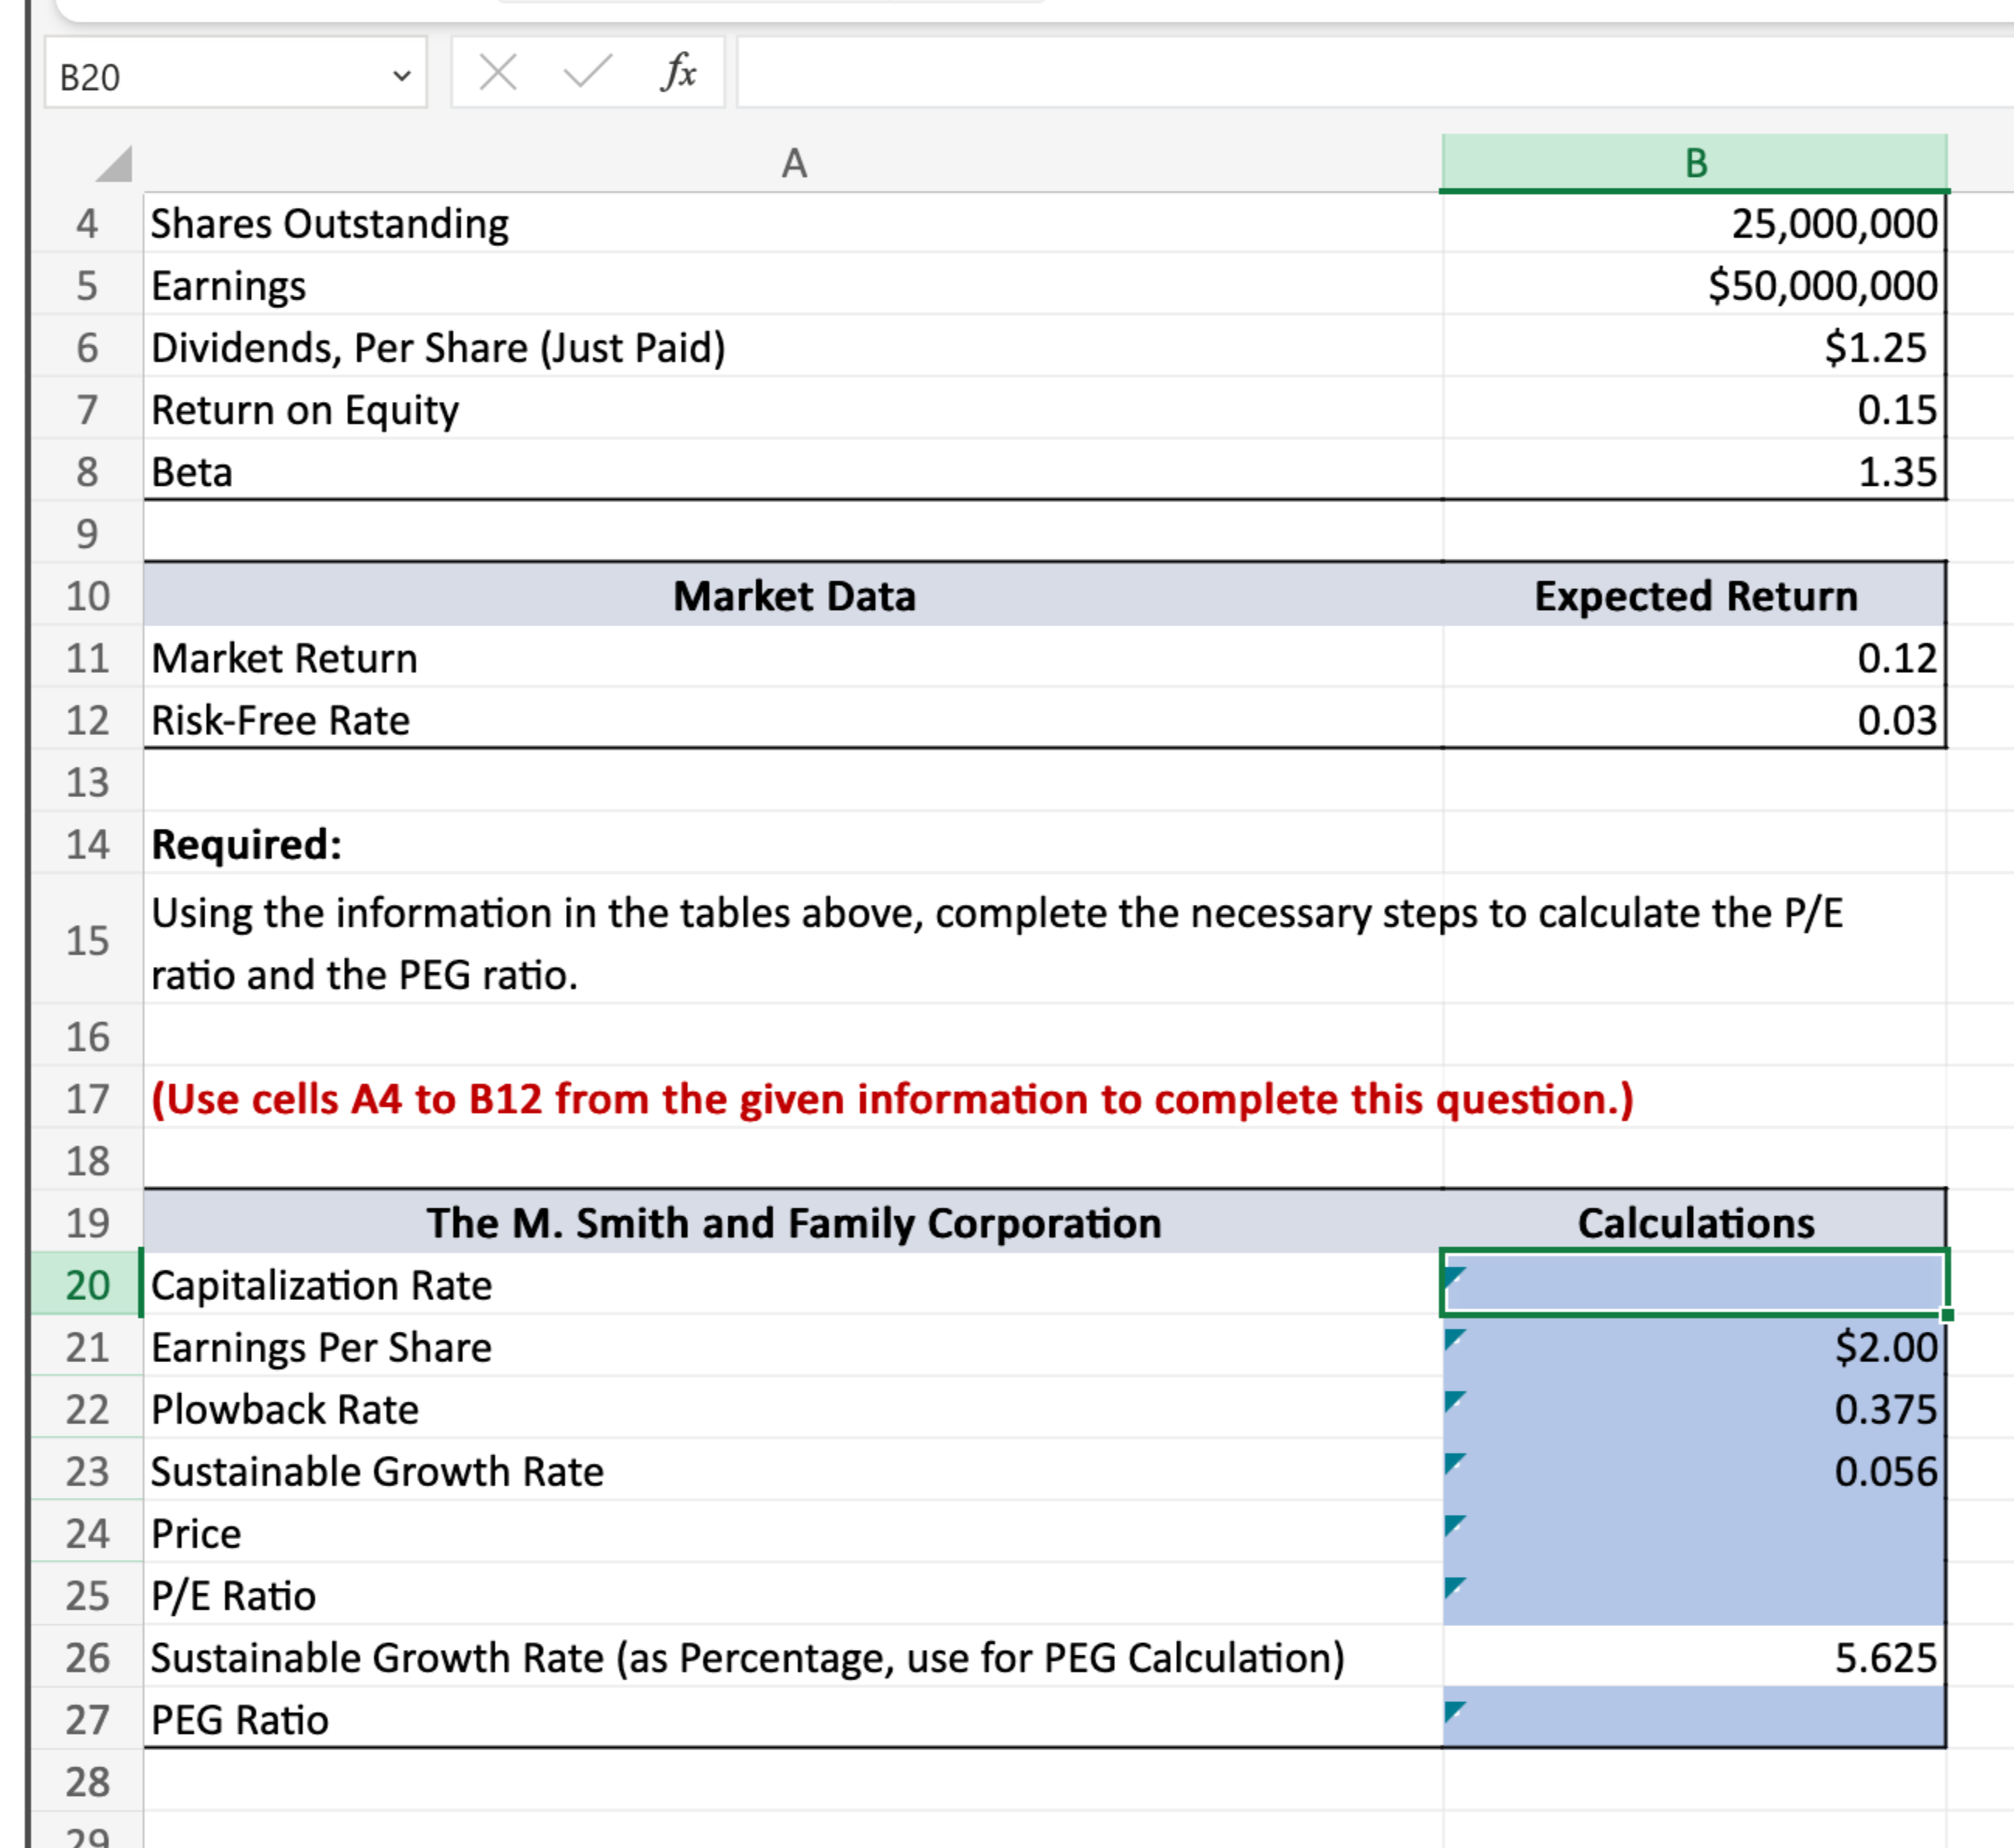Viewport: 2014px width, 1848px height.
Task: Click the Enter checkmark formula icon
Action: (587, 72)
